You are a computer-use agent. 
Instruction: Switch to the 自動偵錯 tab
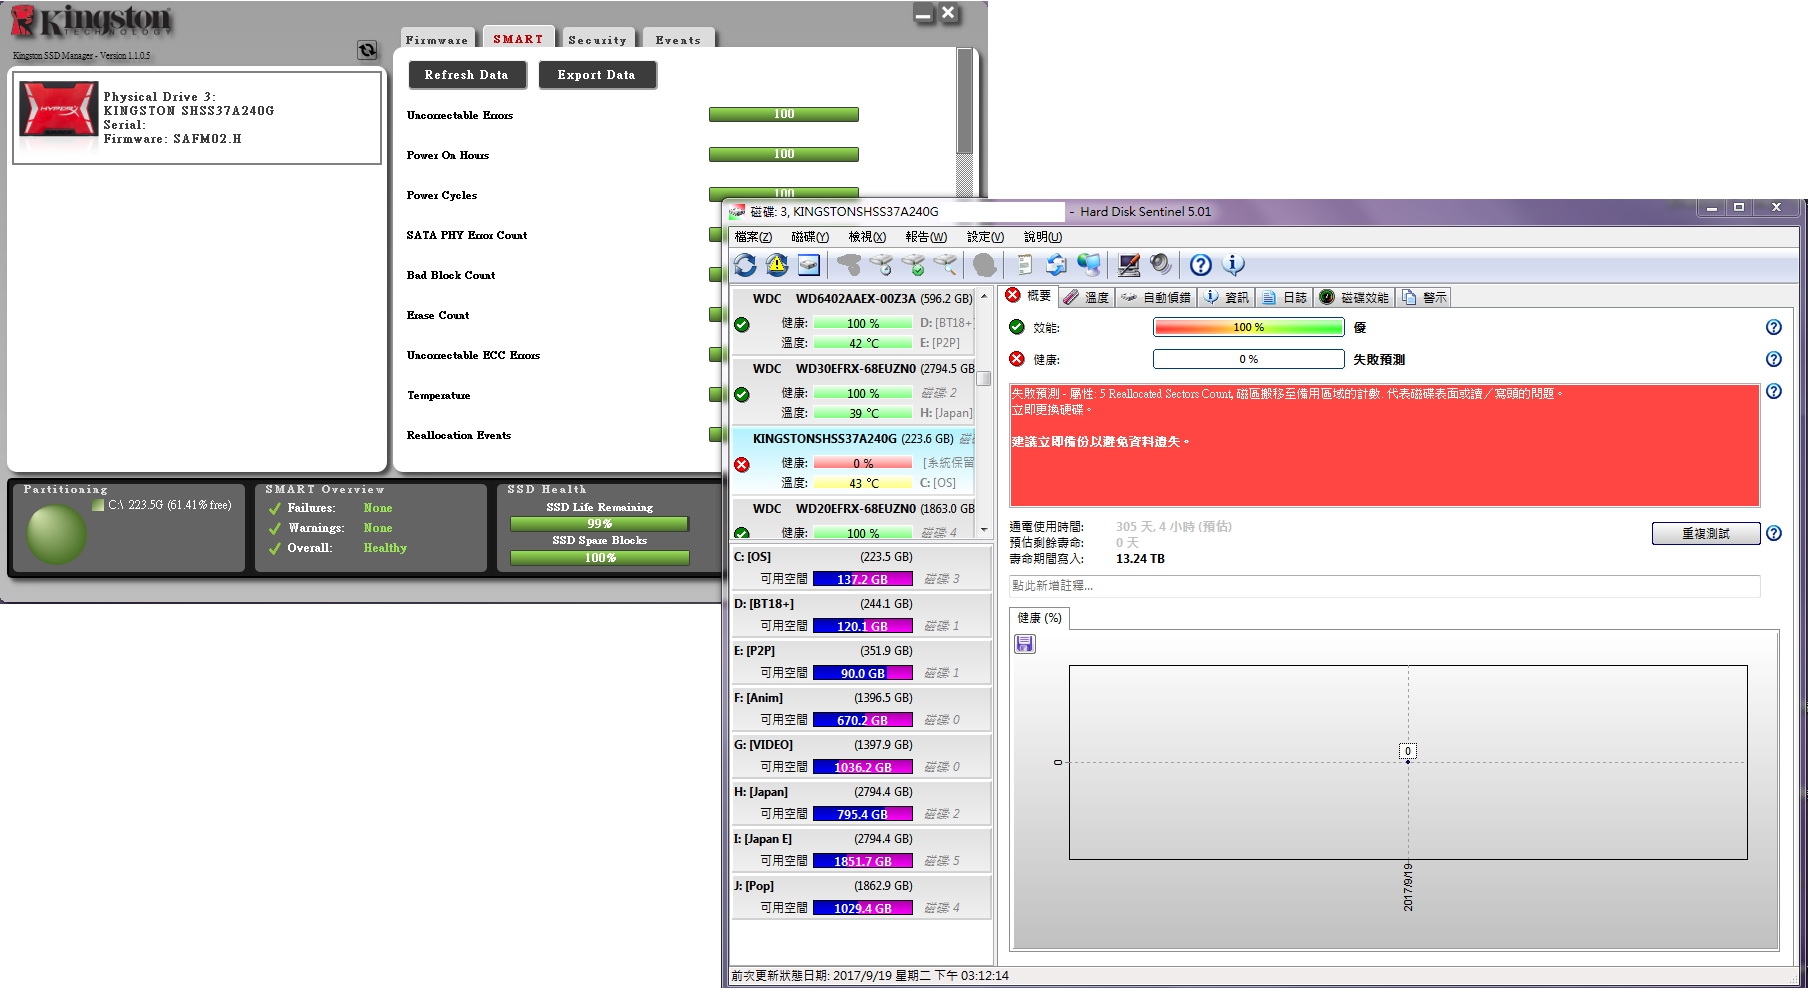1156,297
